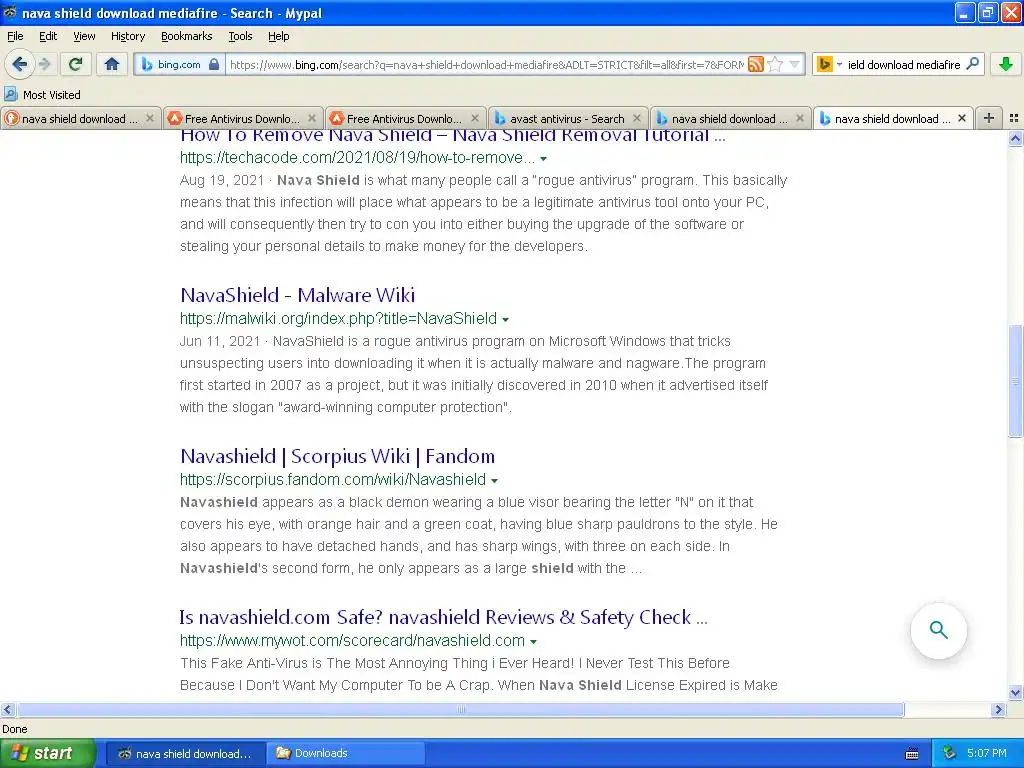This screenshot has width=1024, height=768.
Task: Bookmark this page with the star icon
Action: pos(775,64)
